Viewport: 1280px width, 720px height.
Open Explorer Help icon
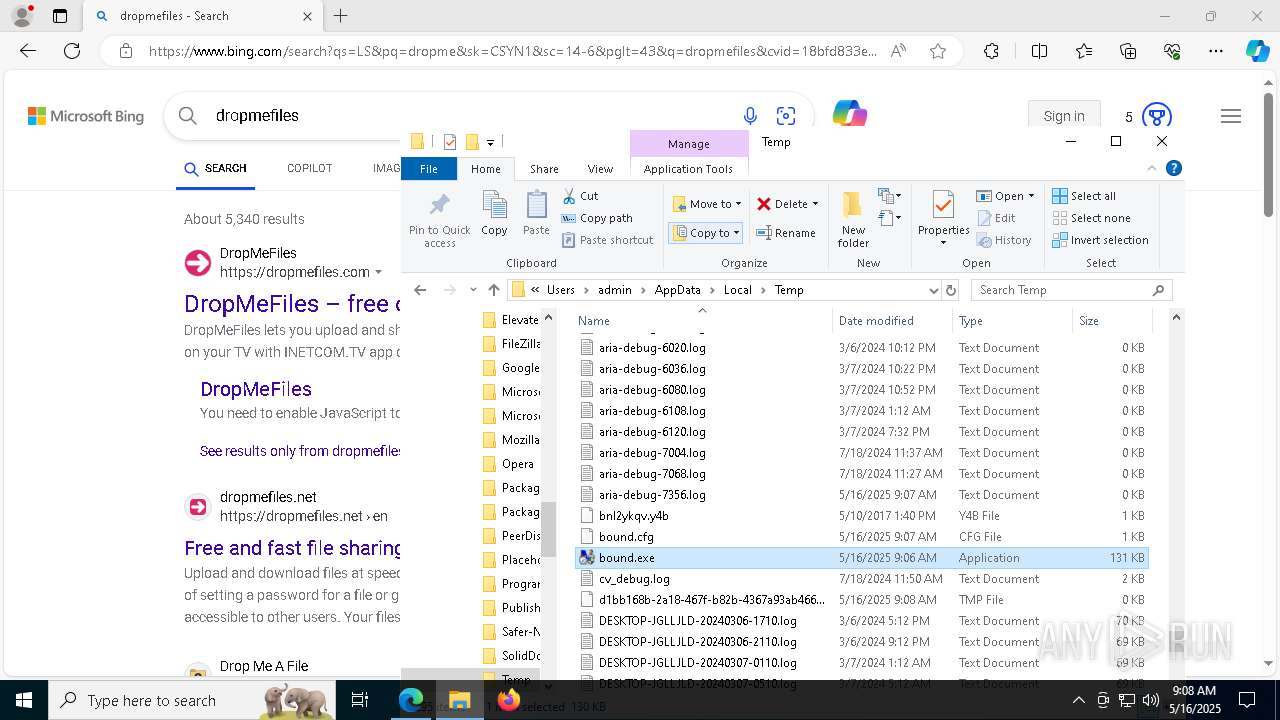pyautogui.click(x=1174, y=169)
